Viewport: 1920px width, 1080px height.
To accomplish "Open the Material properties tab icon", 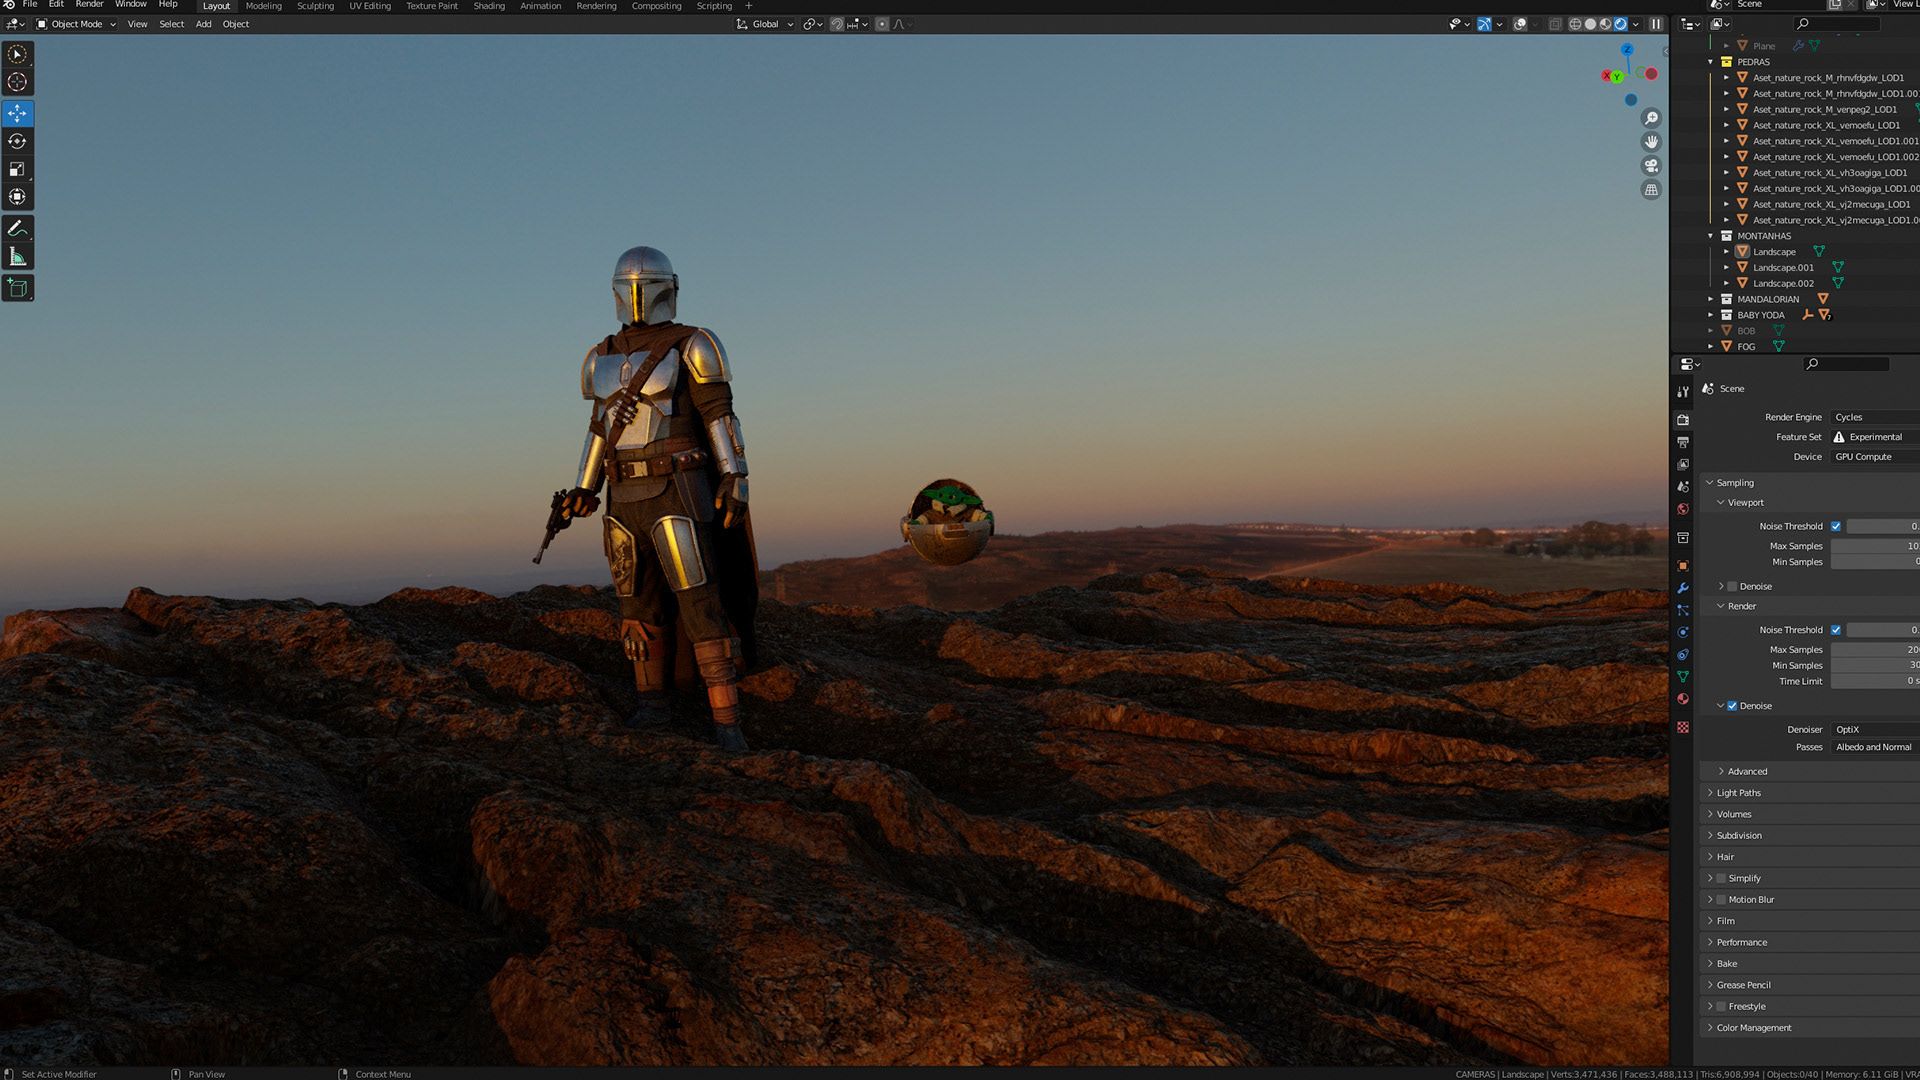I will tap(1683, 699).
